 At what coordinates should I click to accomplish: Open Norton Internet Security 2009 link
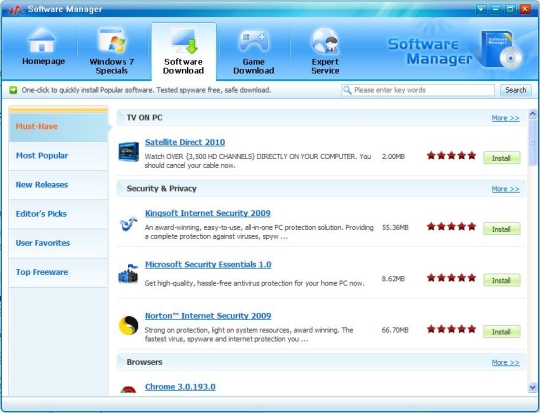(208, 316)
